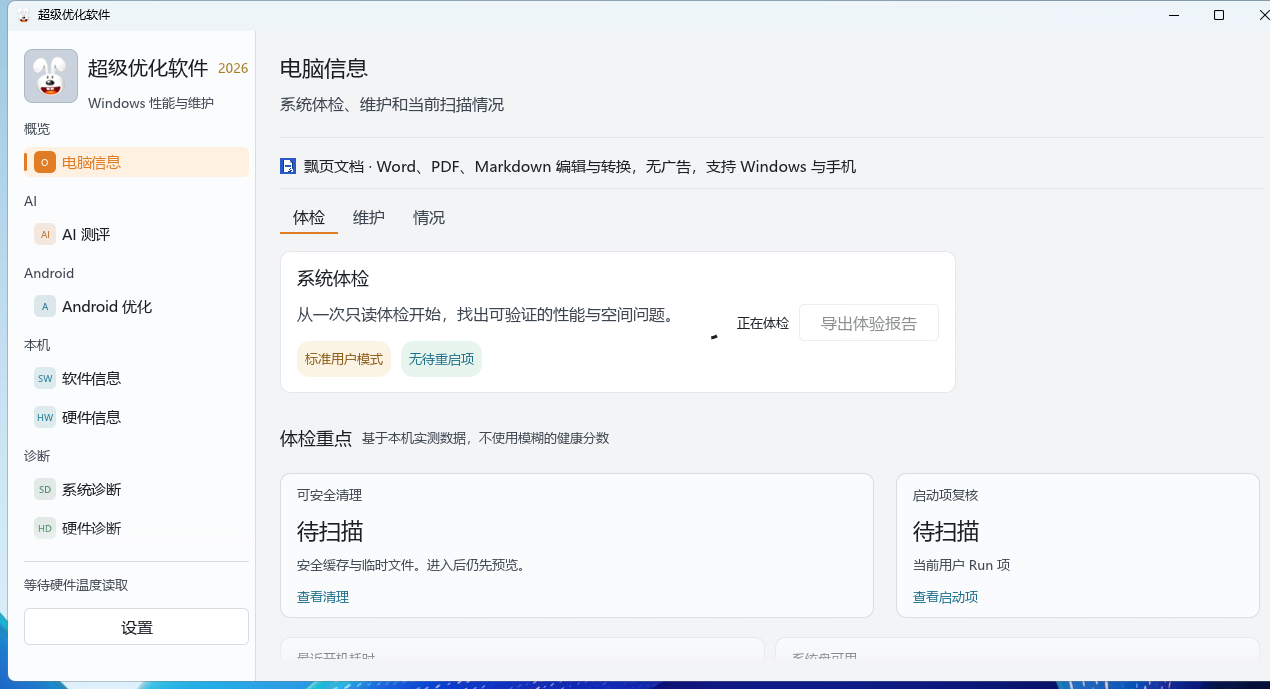This screenshot has height=689, width=1270.
Task: Select the 可安全清理 card title
Action: click(x=329, y=495)
